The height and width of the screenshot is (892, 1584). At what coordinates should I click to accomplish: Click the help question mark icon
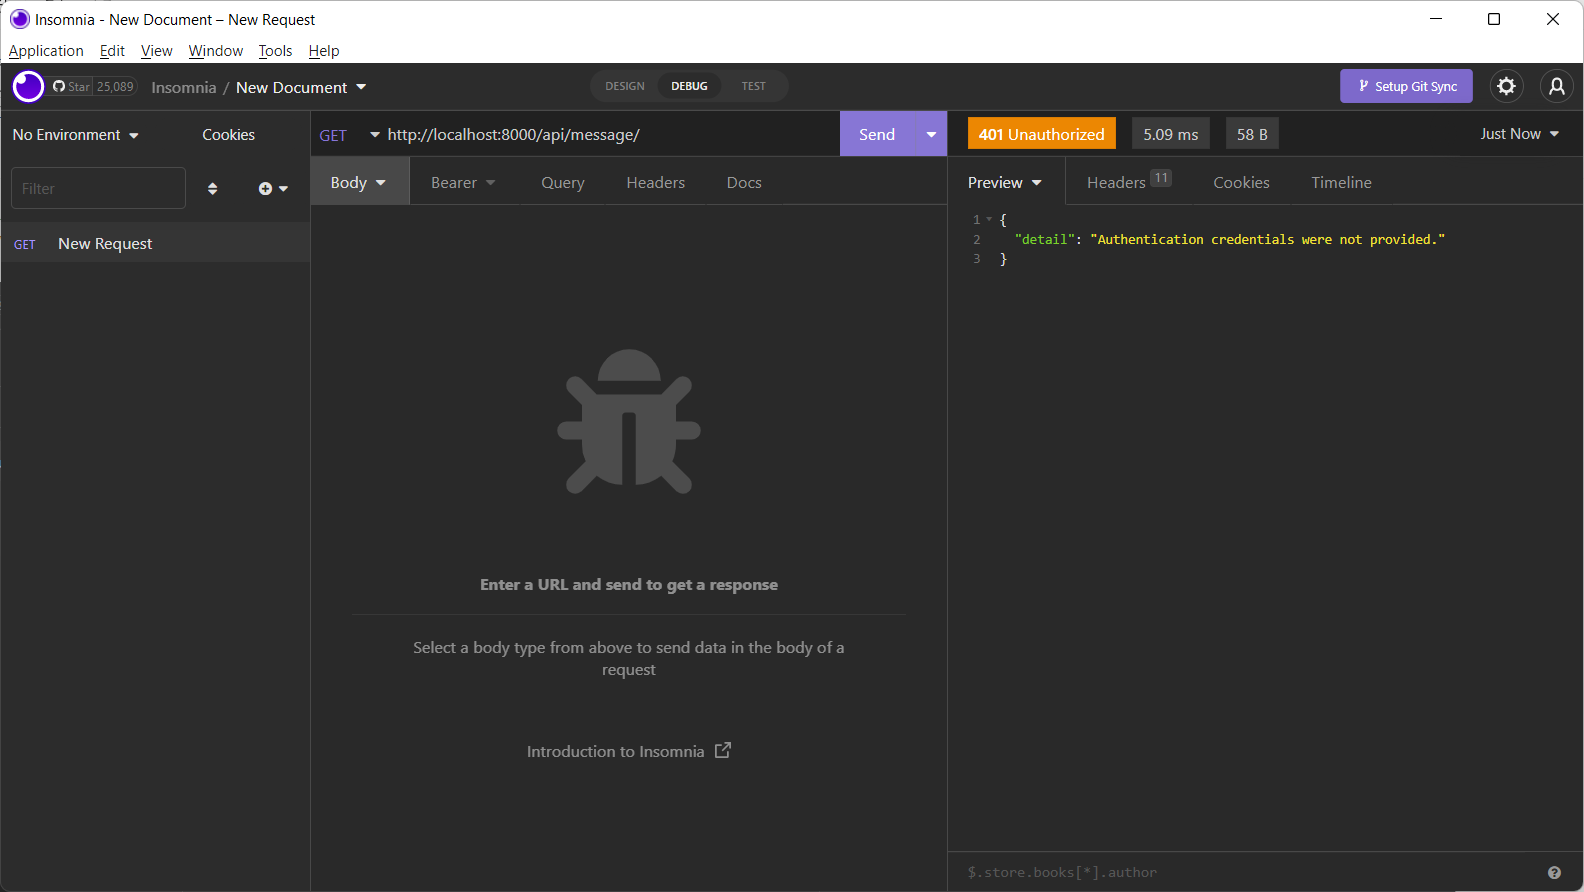pyautogui.click(x=1554, y=872)
